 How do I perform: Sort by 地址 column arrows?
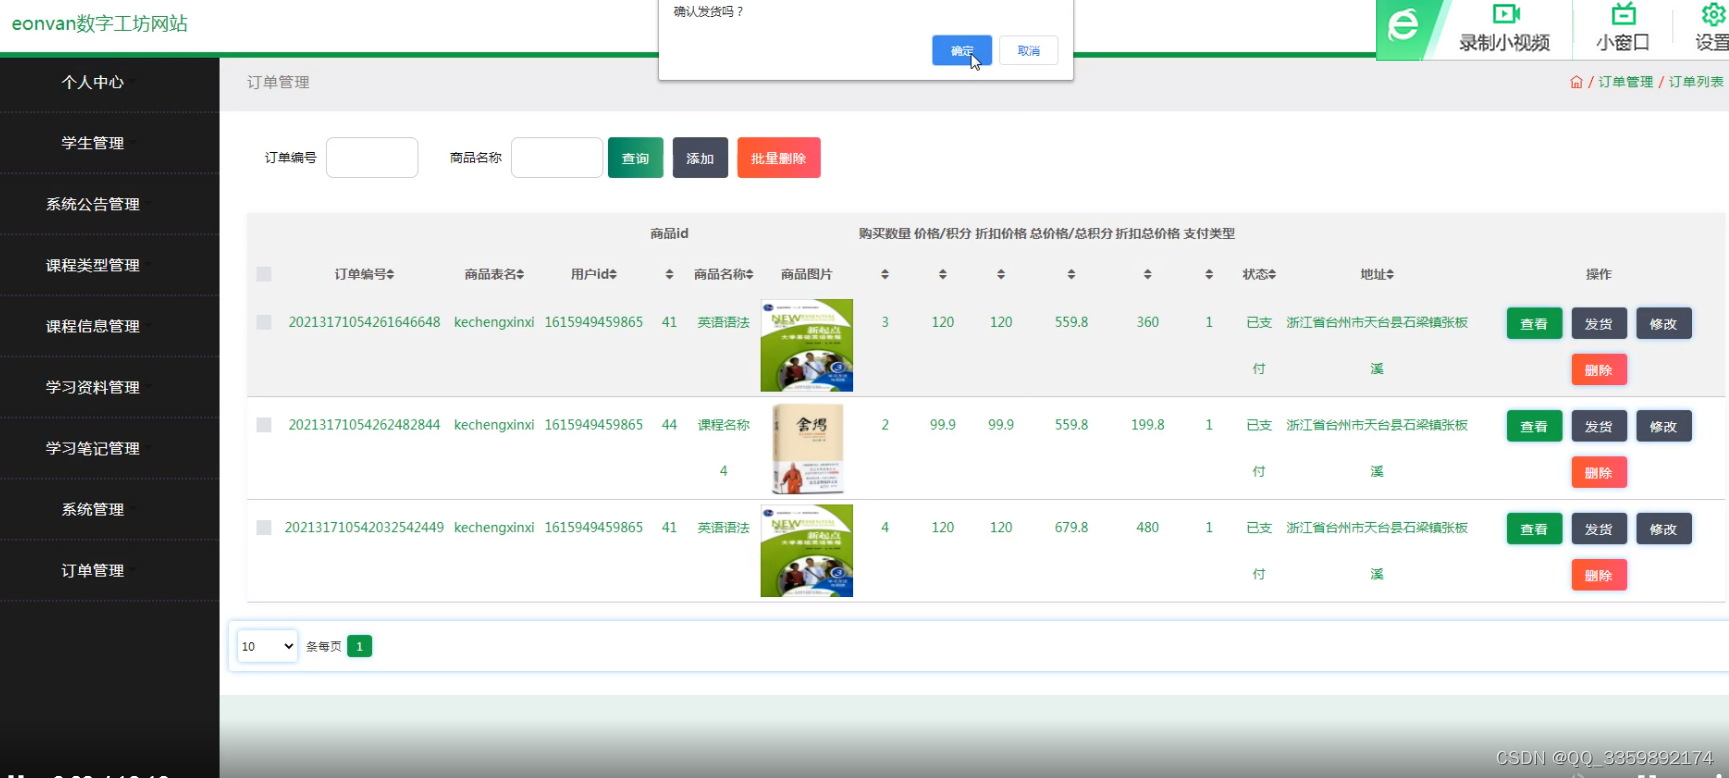[x=1390, y=274]
